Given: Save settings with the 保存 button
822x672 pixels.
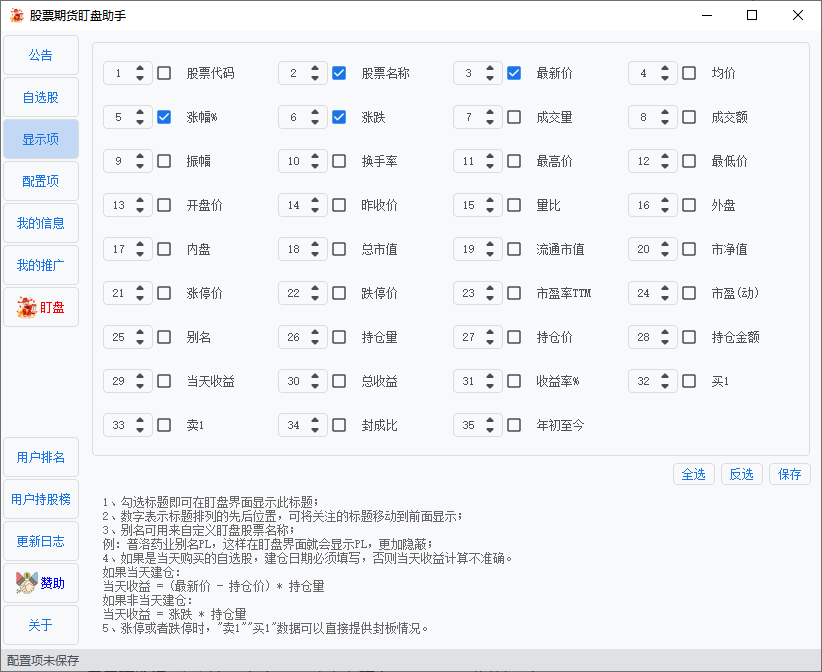Looking at the screenshot, I should (x=789, y=474).
